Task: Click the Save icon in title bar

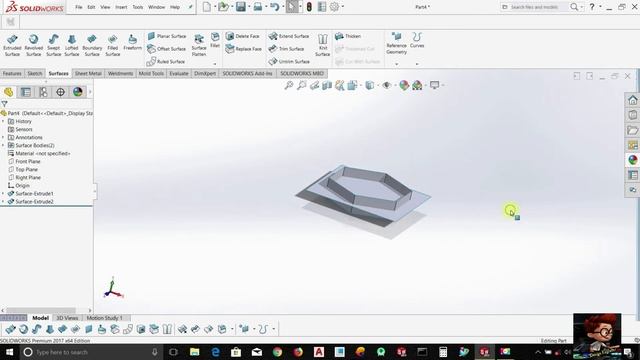Action: pos(241,7)
